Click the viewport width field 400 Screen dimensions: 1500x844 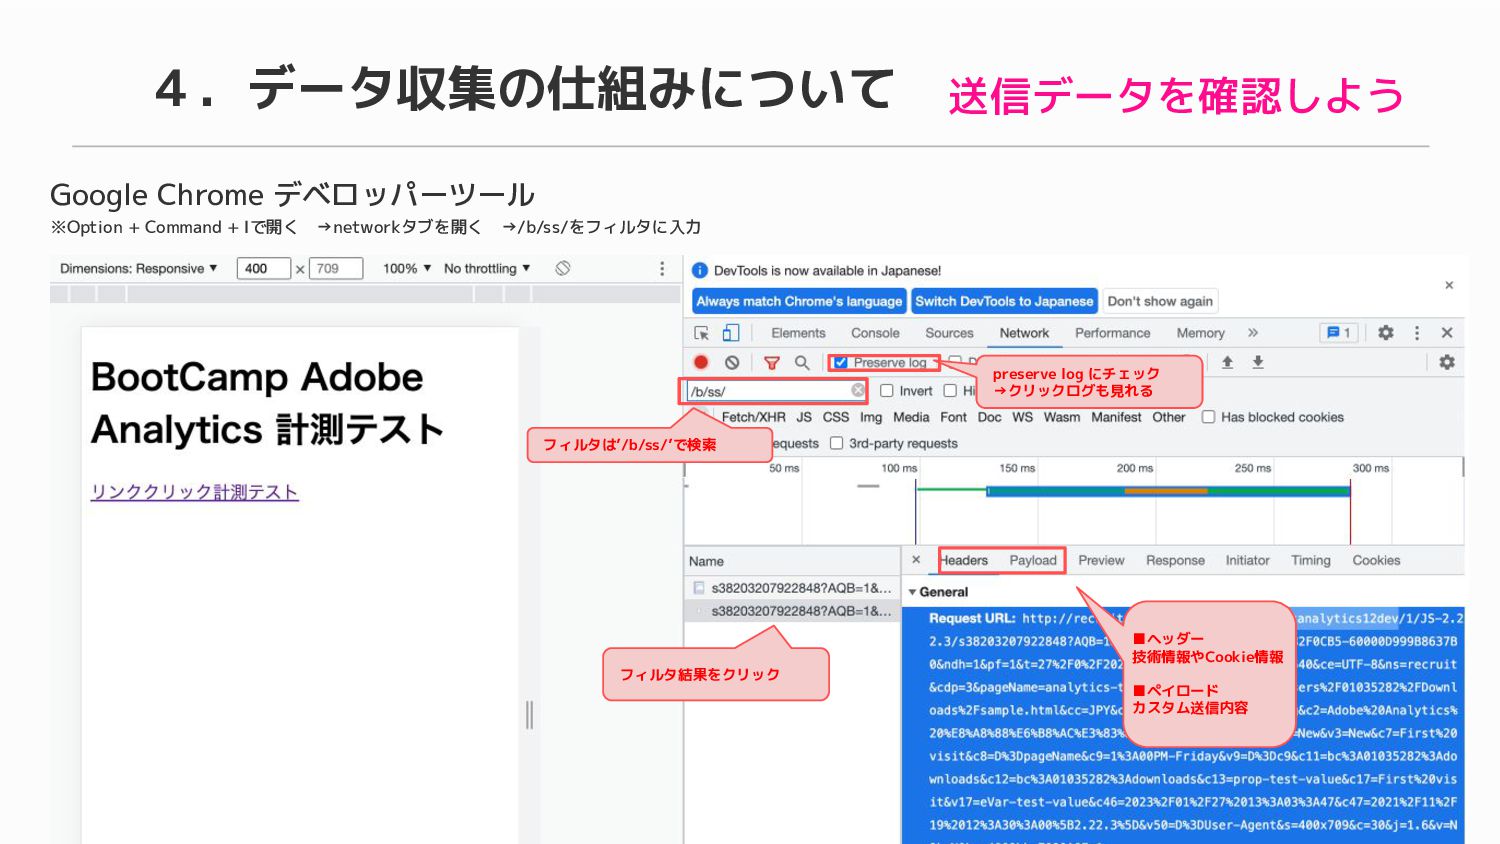tap(263, 268)
